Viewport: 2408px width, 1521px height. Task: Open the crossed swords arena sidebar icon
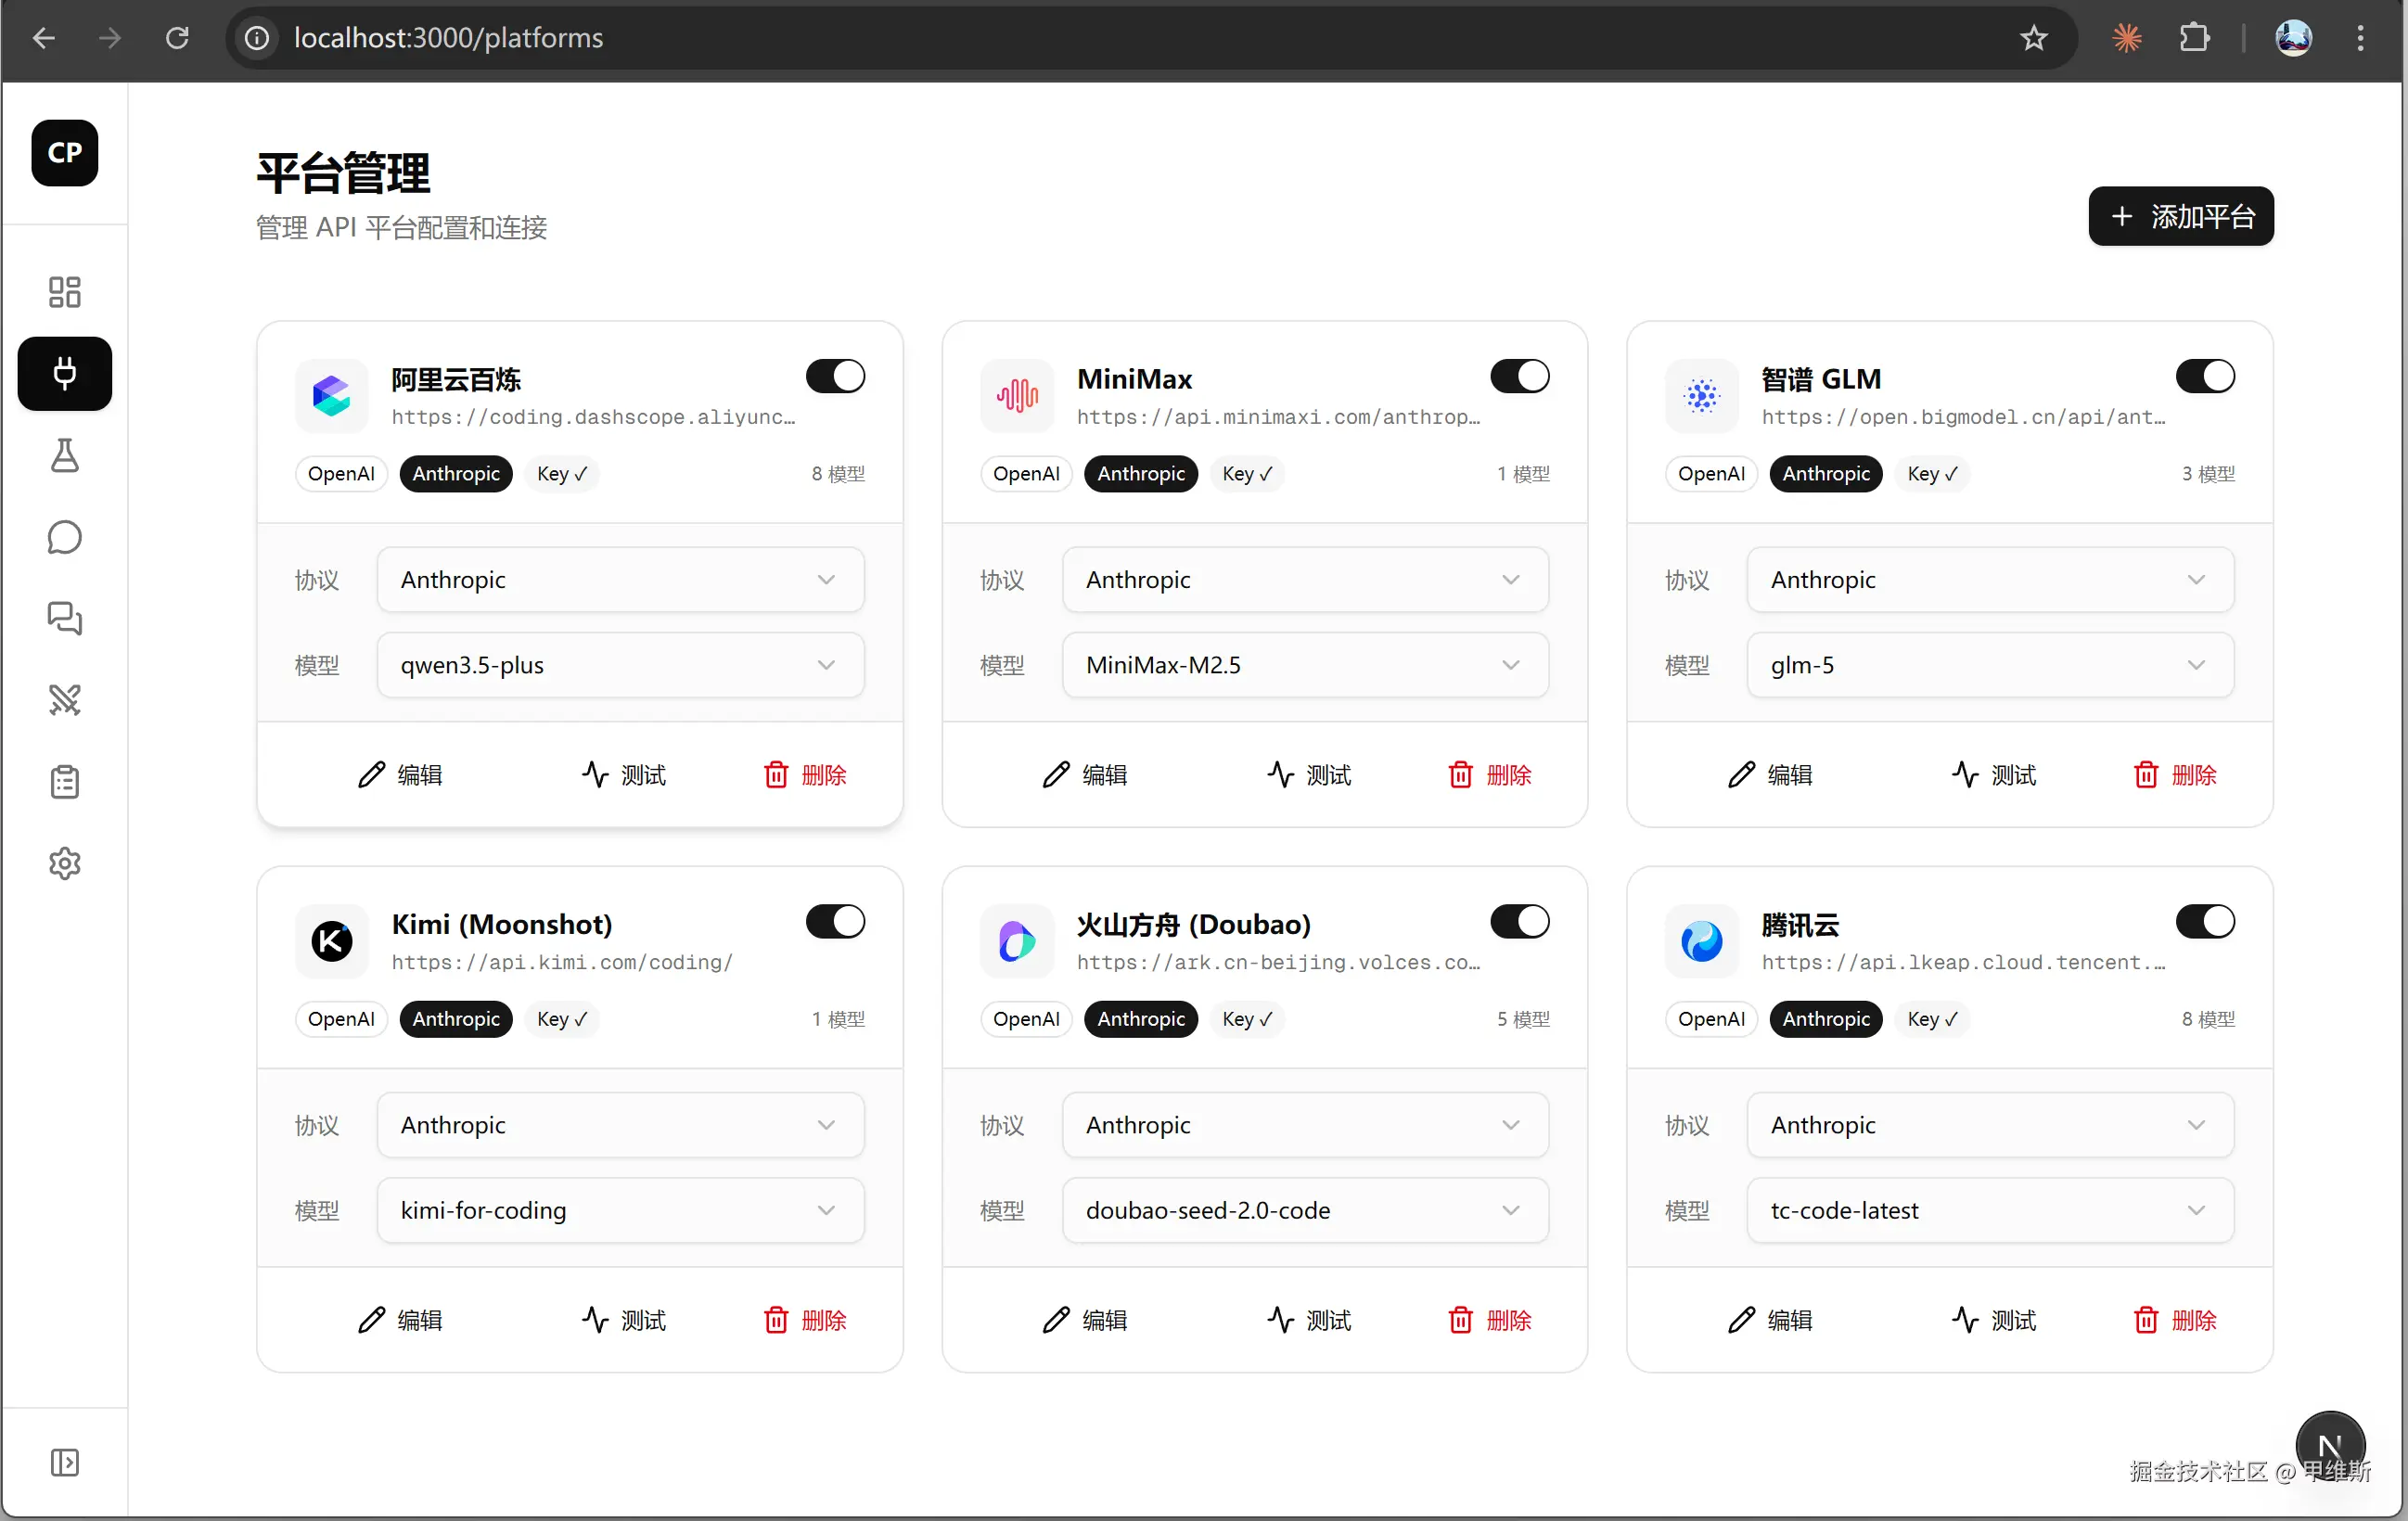click(64, 699)
